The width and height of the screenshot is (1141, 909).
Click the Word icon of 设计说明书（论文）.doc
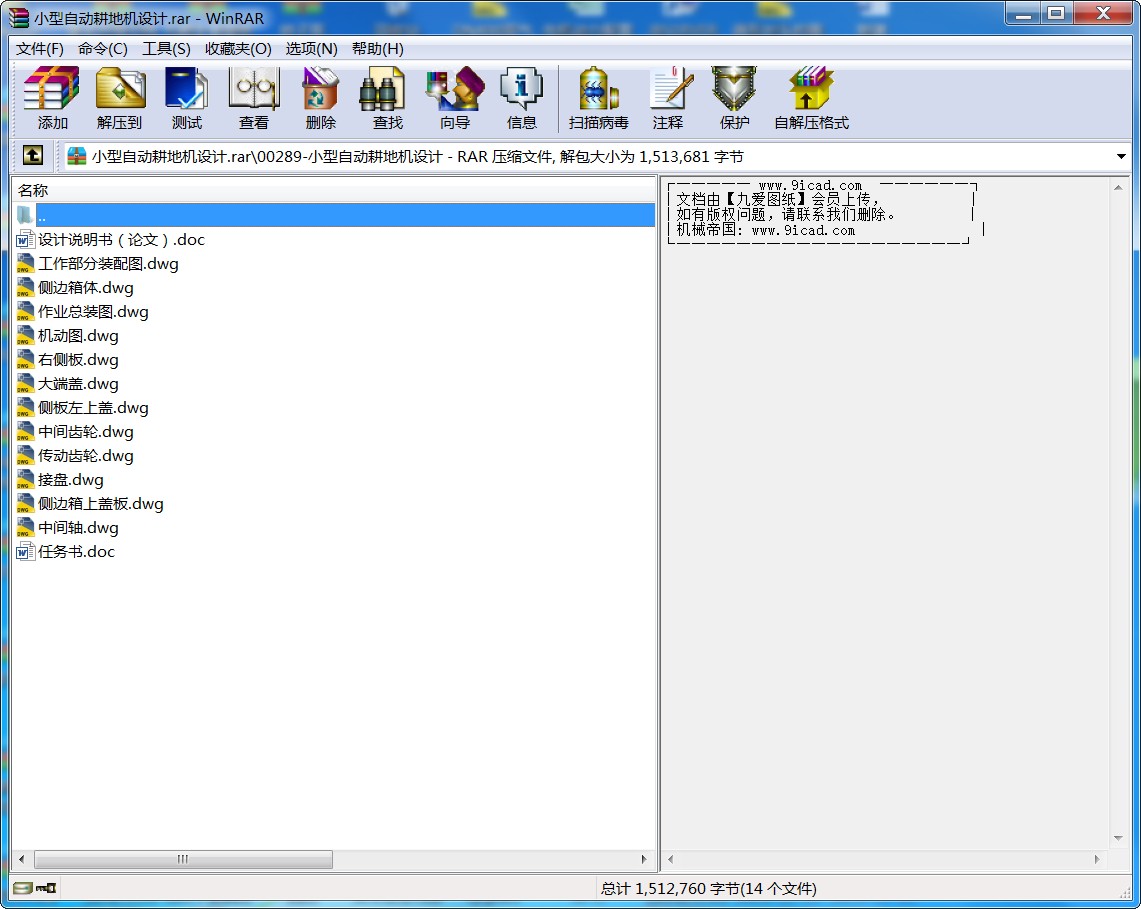pyautogui.click(x=25, y=239)
